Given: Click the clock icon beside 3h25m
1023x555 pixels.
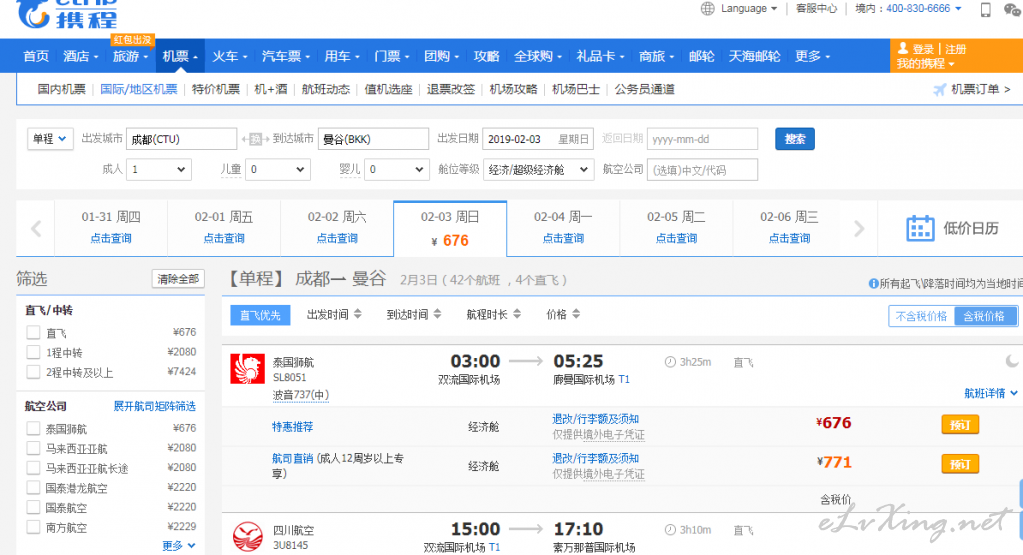Looking at the screenshot, I should click(x=670, y=362).
